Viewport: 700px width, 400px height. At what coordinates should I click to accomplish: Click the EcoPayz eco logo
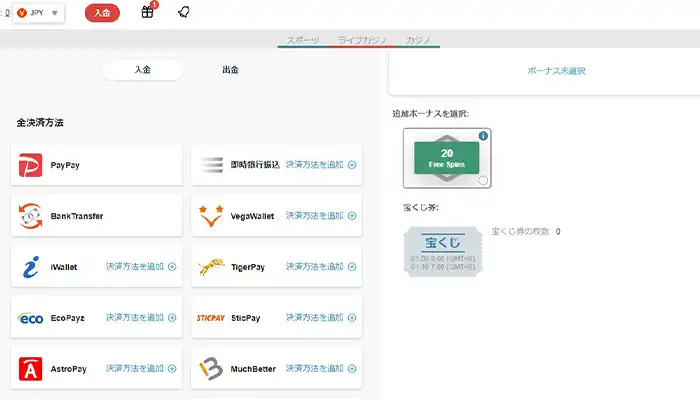click(x=30, y=318)
